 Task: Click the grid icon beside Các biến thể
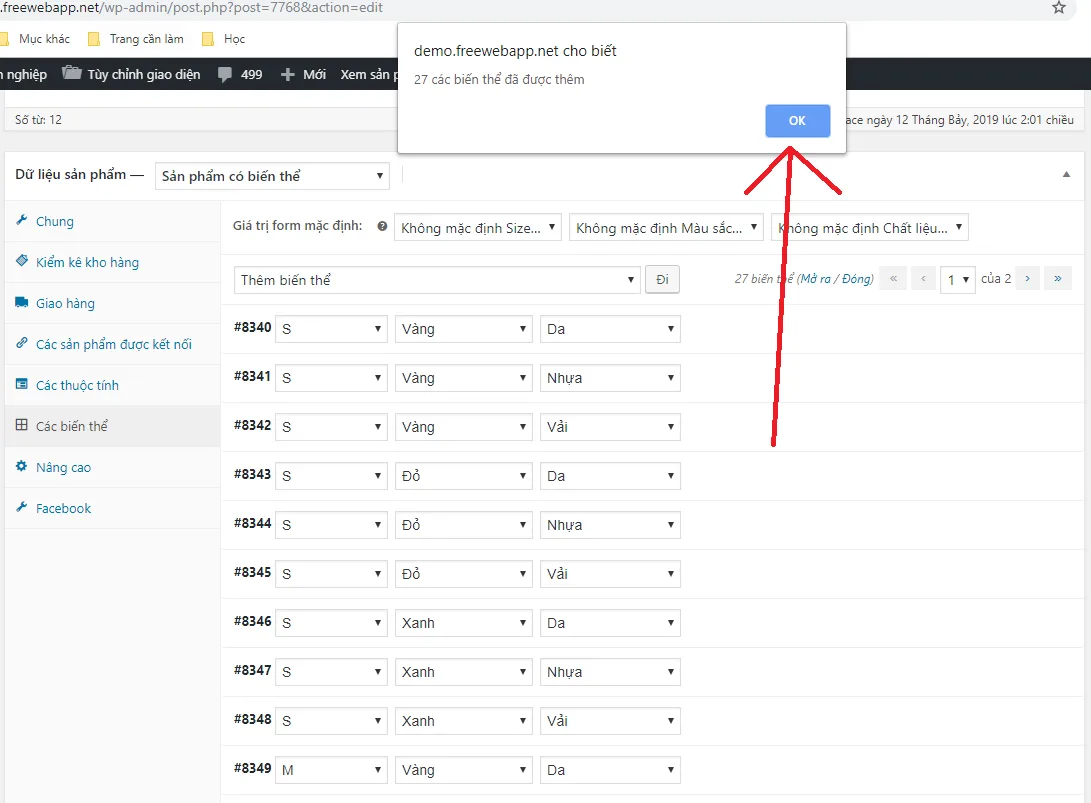pos(22,425)
